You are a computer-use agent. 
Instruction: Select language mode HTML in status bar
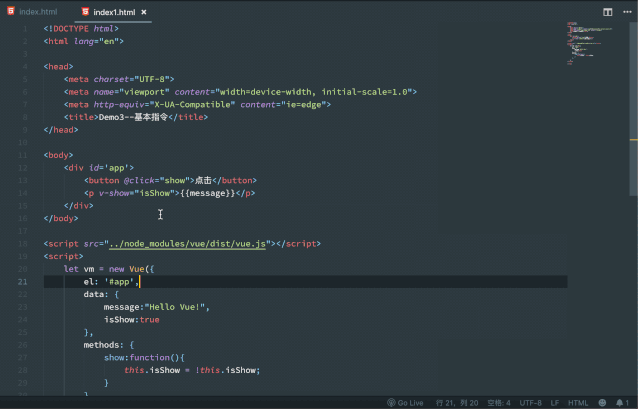click(578, 402)
